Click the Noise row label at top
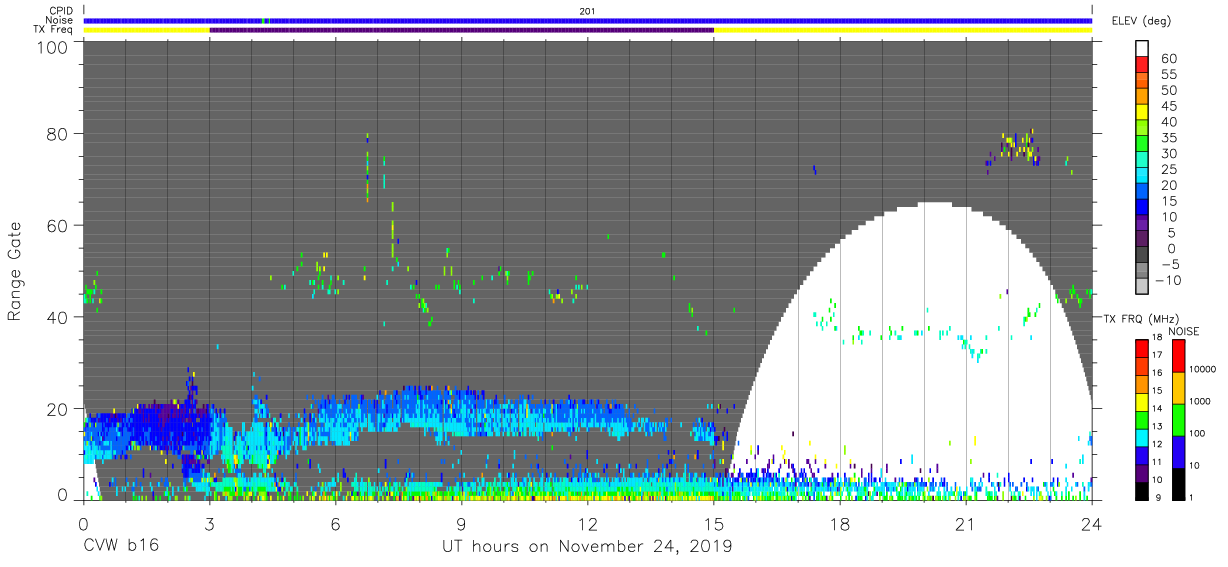The height and width of the screenshot is (567, 1228). click(61, 20)
